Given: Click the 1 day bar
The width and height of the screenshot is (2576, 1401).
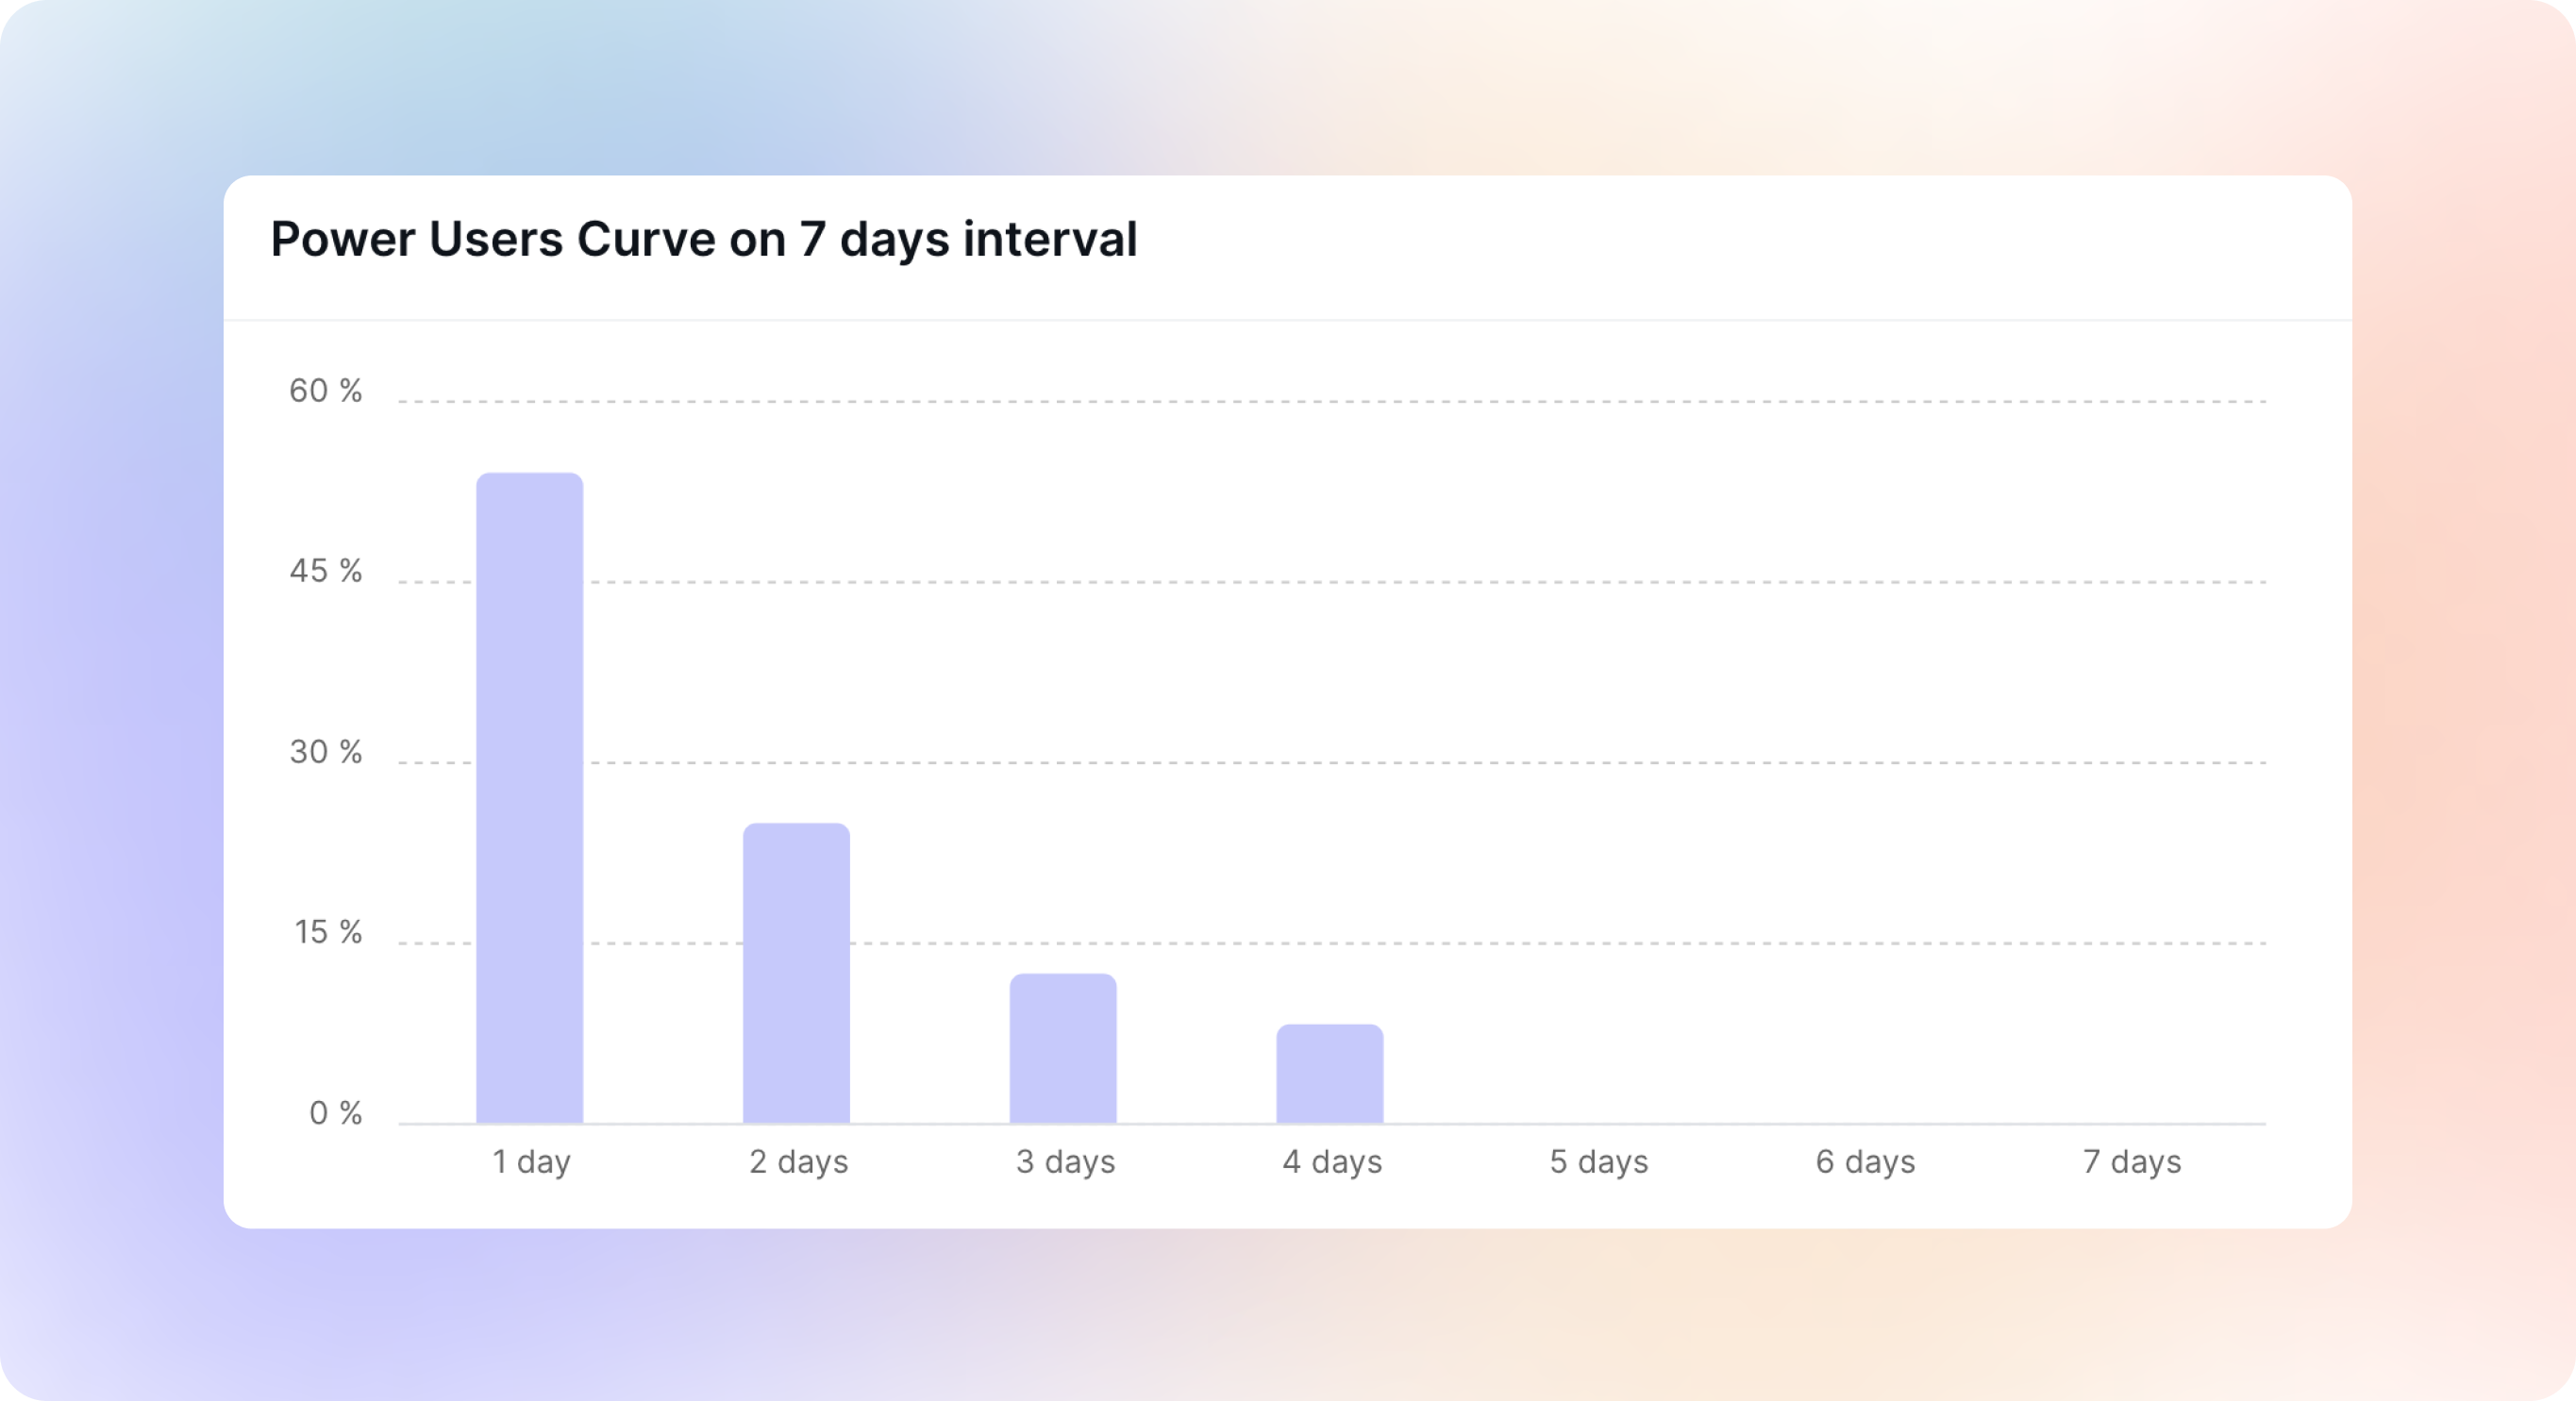Looking at the screenshot, I should point(529,797).
